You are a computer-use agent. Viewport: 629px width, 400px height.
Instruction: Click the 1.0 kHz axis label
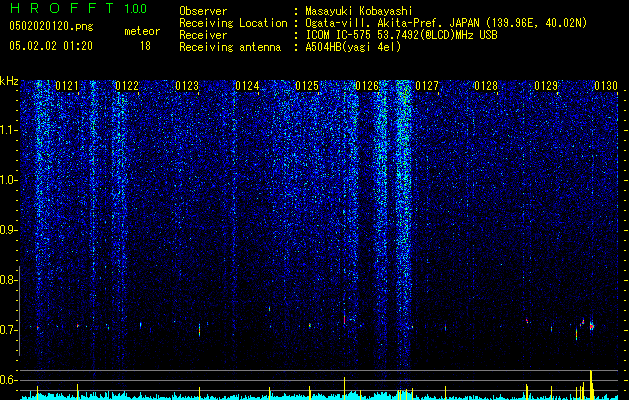coord(8,180)
